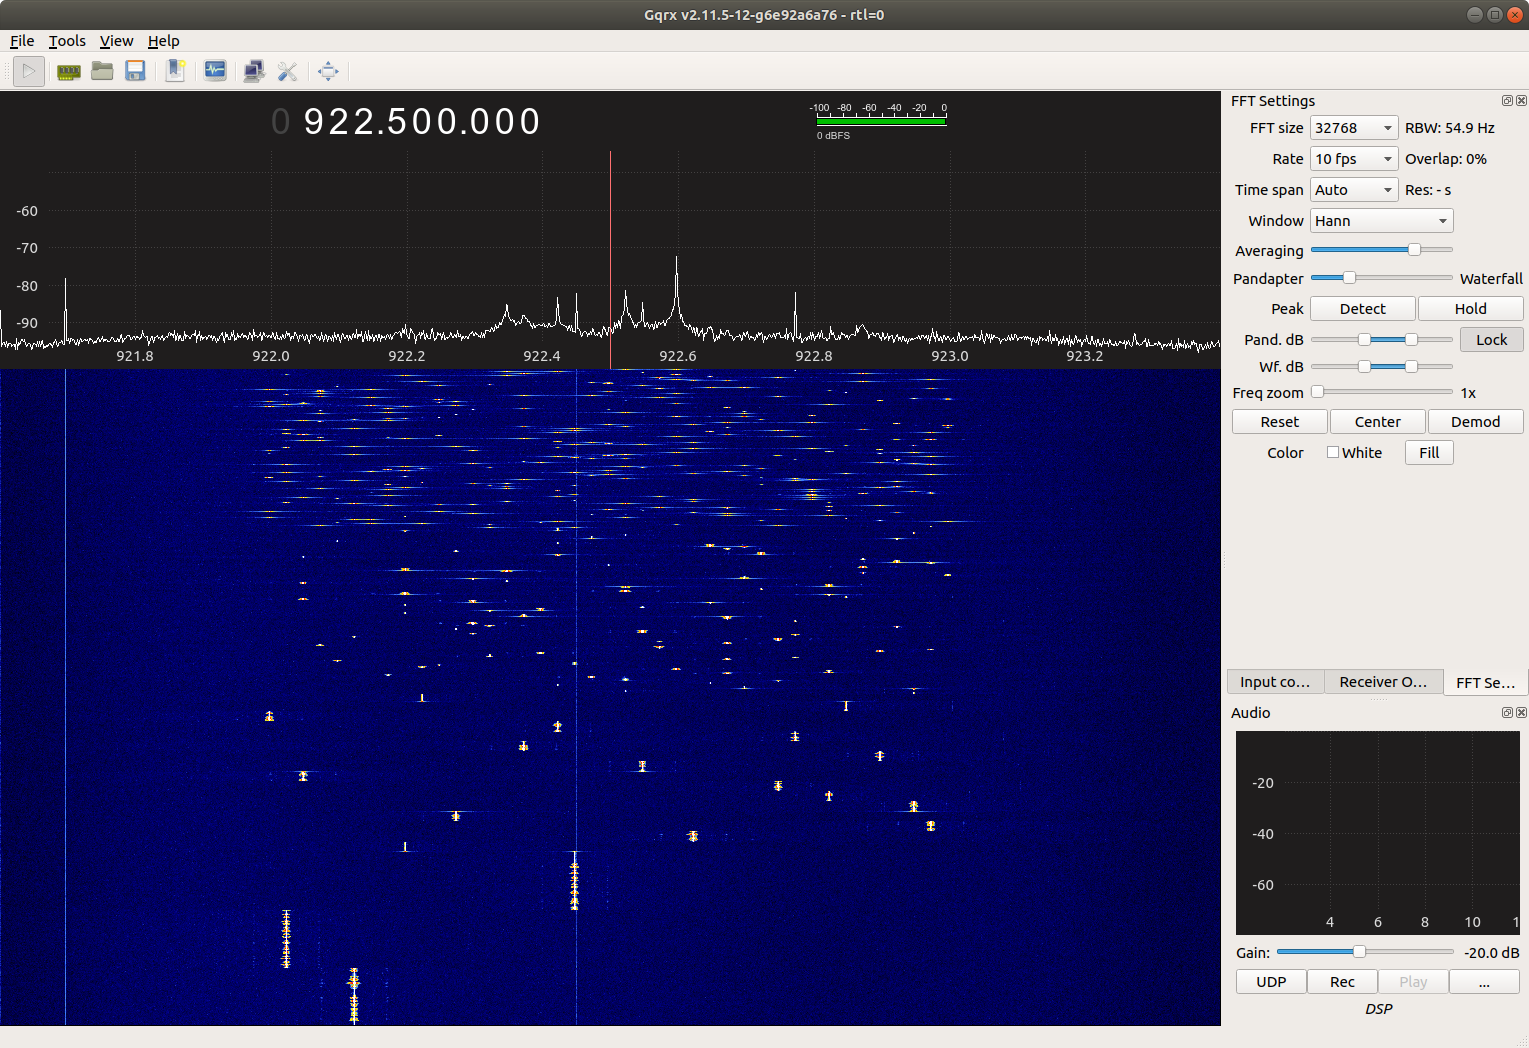The image size is (1529, 1048).
Task: Start DSP processing with the play button
Action: click(28, 71)
